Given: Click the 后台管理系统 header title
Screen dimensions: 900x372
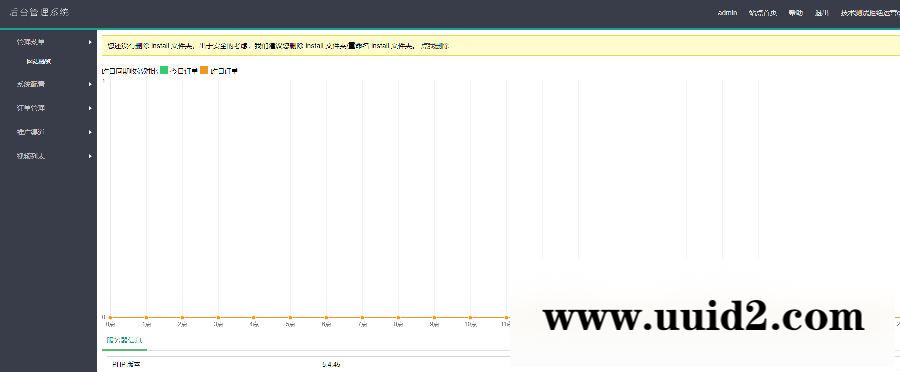Looking at the screenshot, I should [40, 12].
